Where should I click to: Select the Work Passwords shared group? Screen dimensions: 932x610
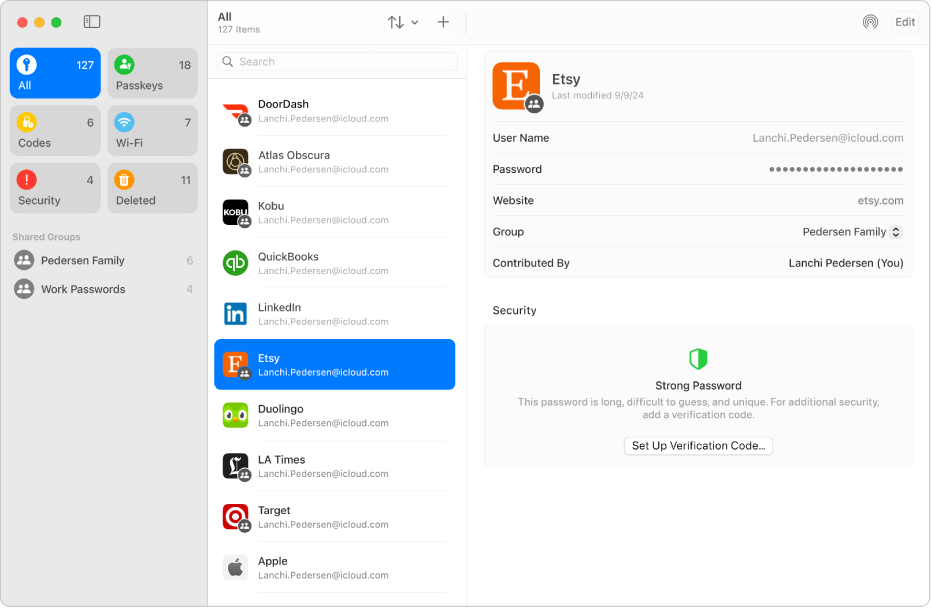click(103, 290)
